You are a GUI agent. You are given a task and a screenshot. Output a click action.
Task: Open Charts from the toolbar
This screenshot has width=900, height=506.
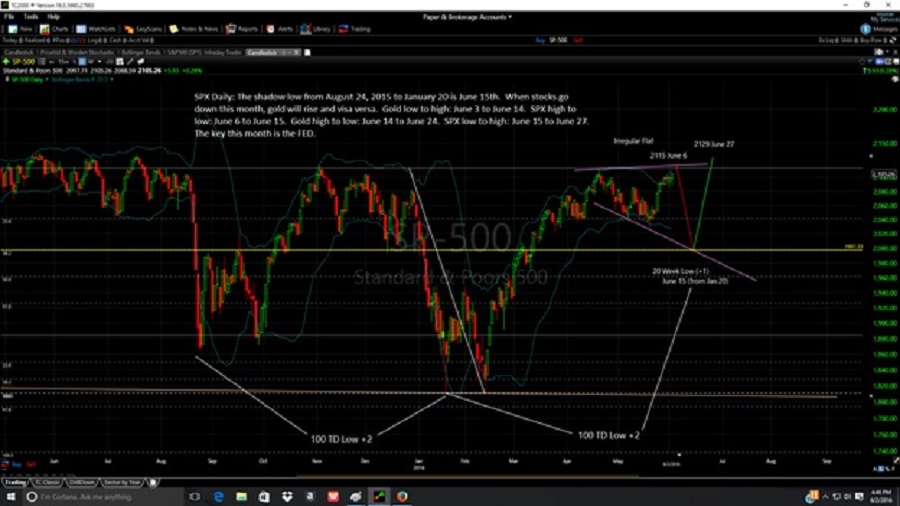coord(55,29)
